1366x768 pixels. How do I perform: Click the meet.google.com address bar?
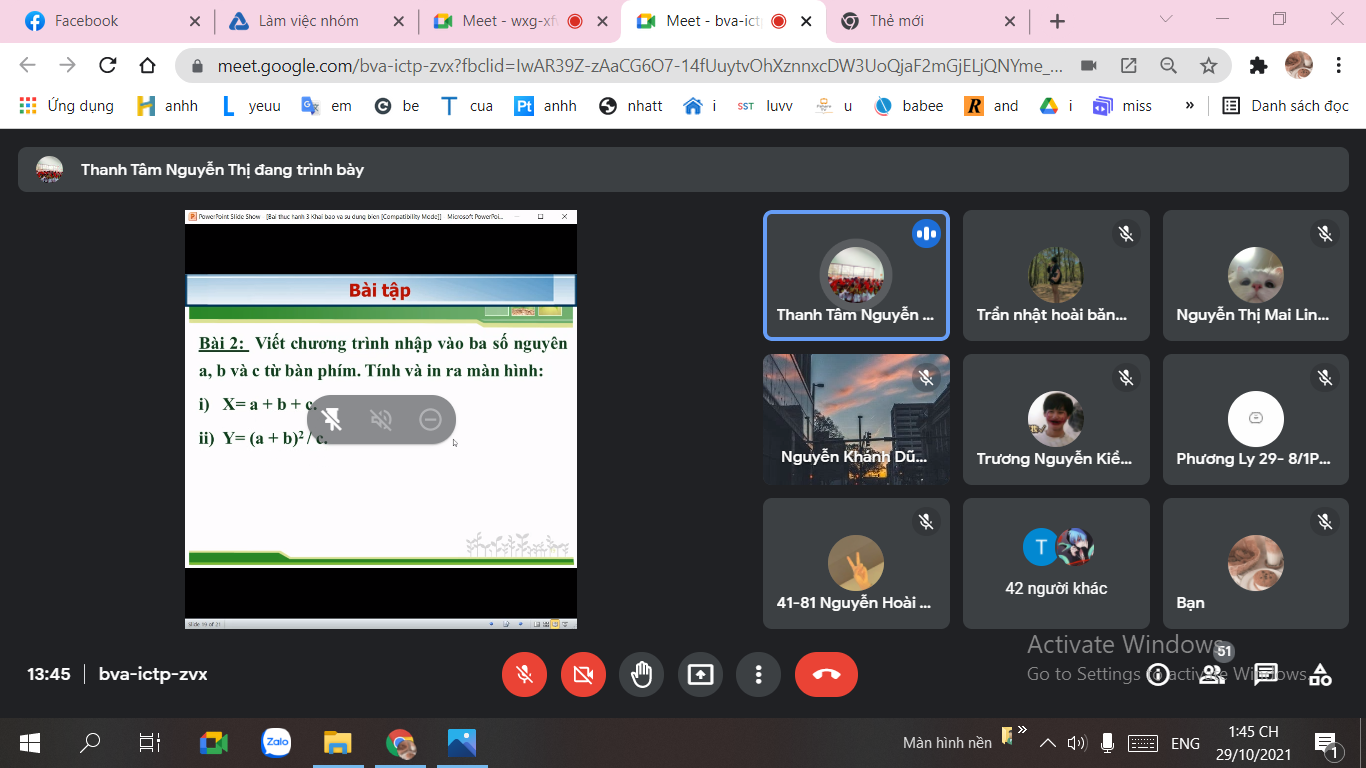coord(639,66)
